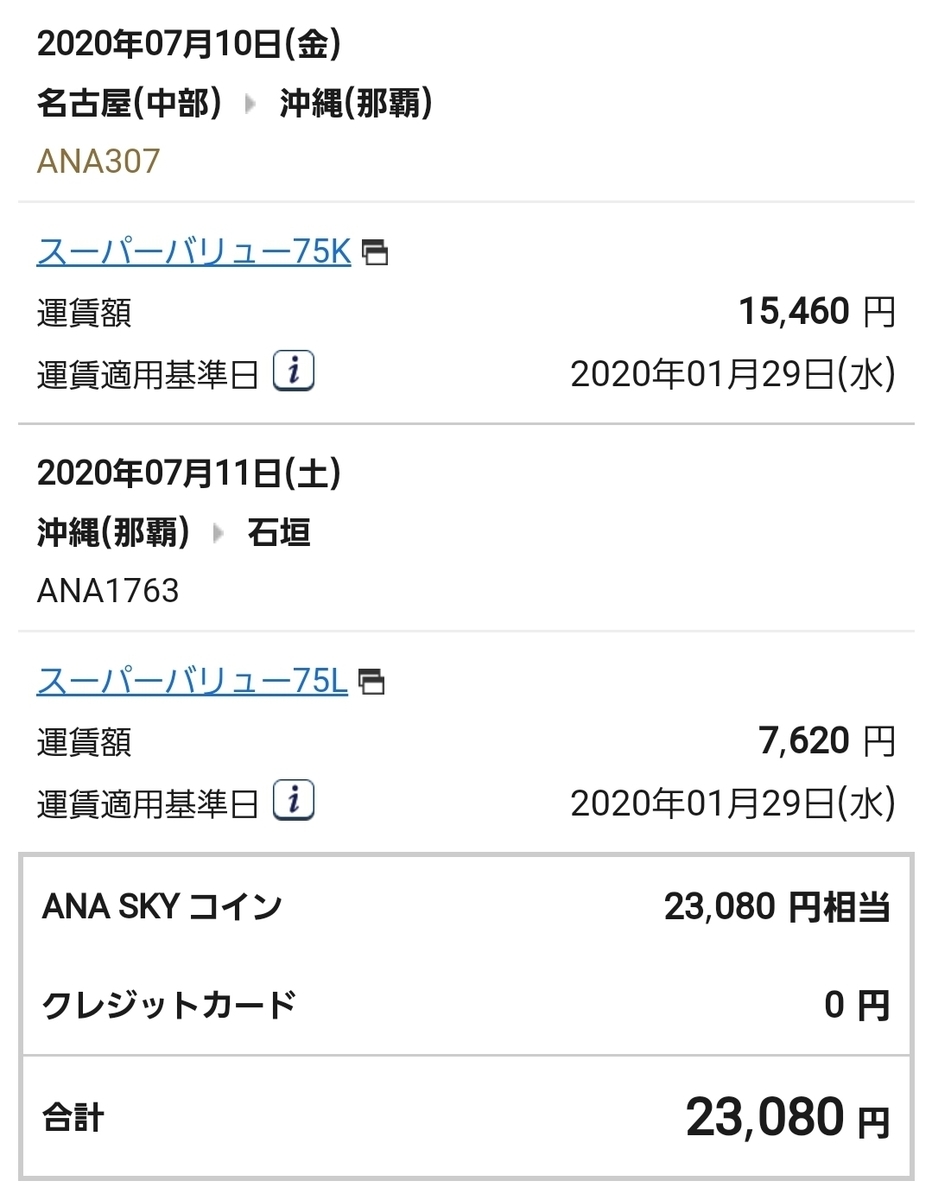Open the スーパーバリュー75L fare link
This screenshot has height=1200, width=932.
[192, 681]
